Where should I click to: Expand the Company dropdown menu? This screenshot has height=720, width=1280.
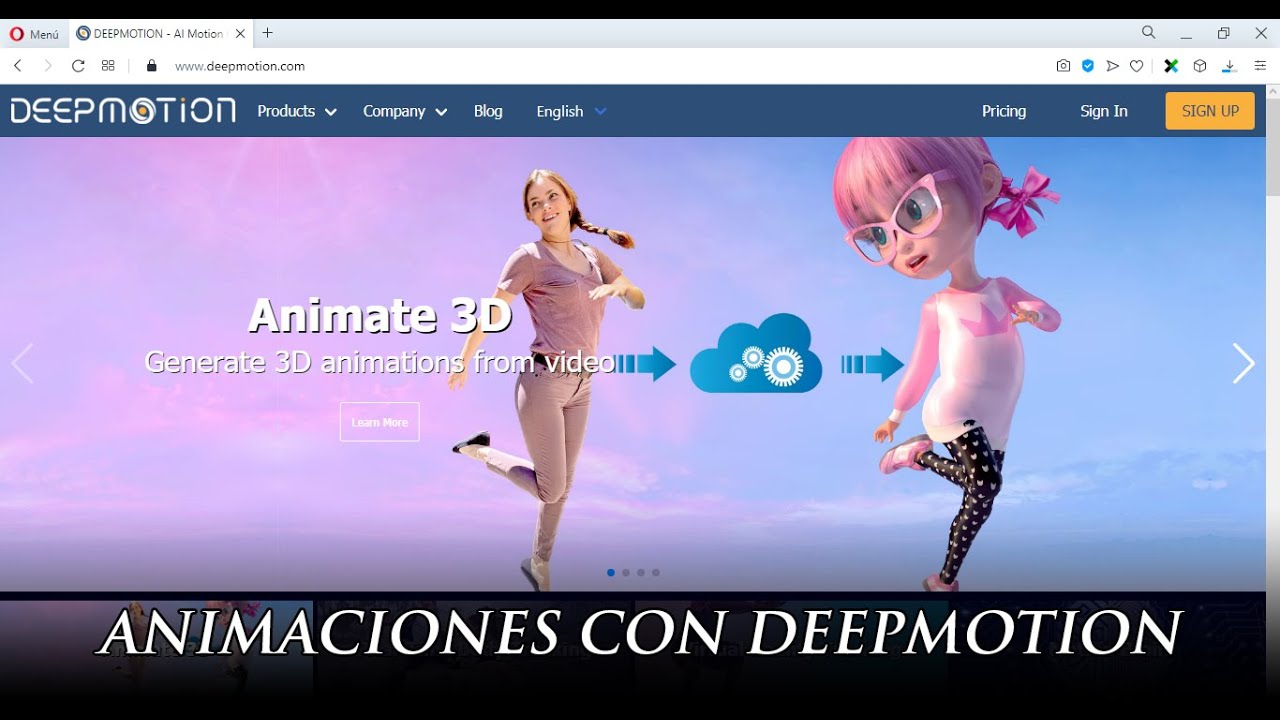405,111
